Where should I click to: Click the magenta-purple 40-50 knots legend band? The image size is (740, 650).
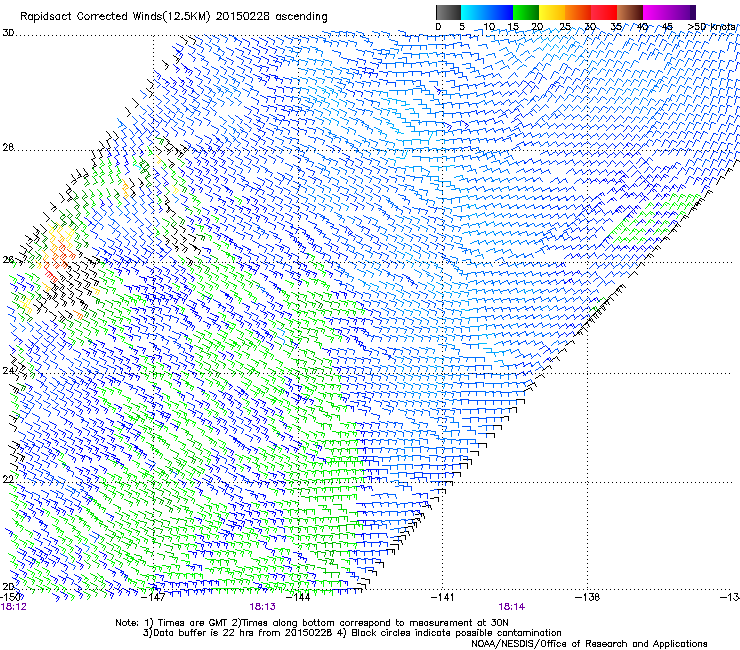[669, 12]
